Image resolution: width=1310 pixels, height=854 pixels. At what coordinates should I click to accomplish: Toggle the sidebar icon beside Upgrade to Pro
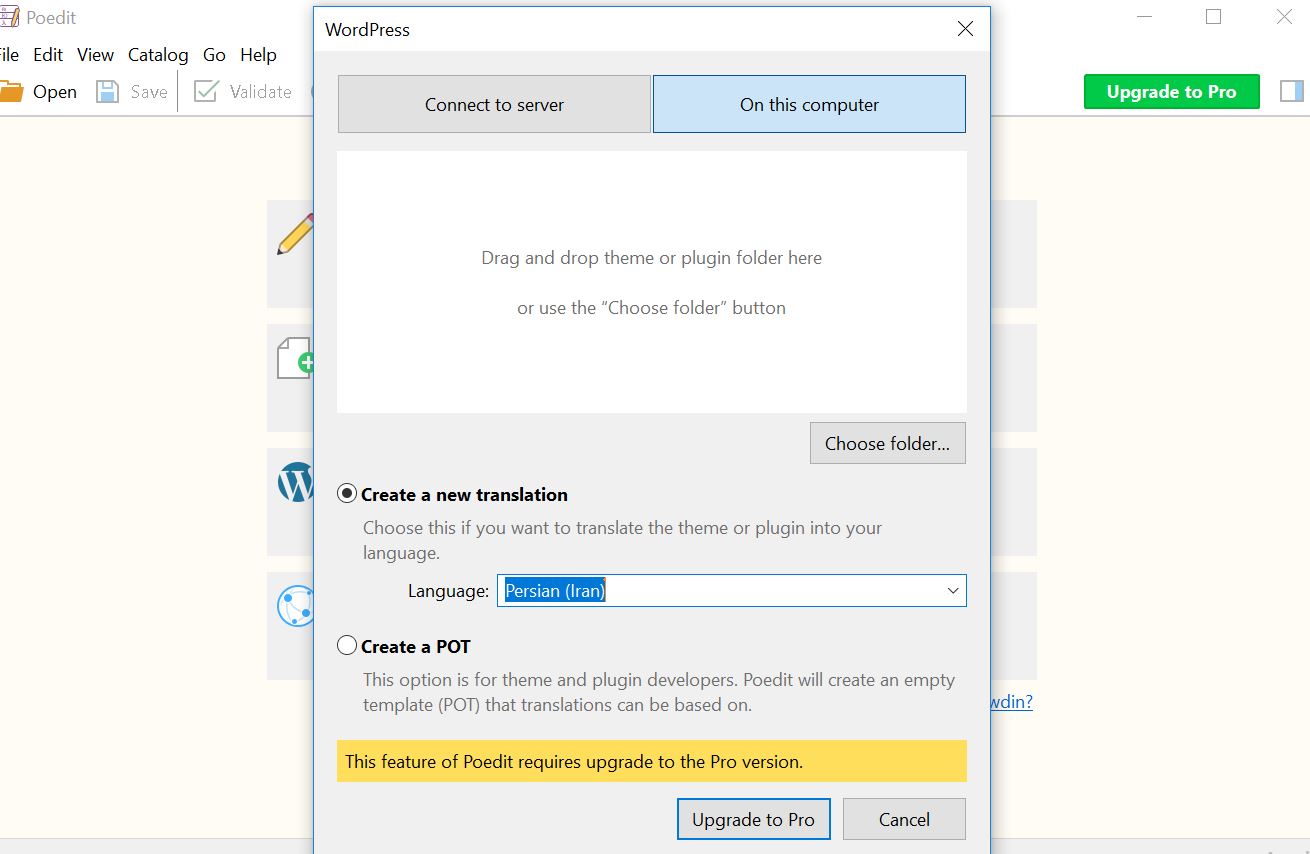point(1291,92)
